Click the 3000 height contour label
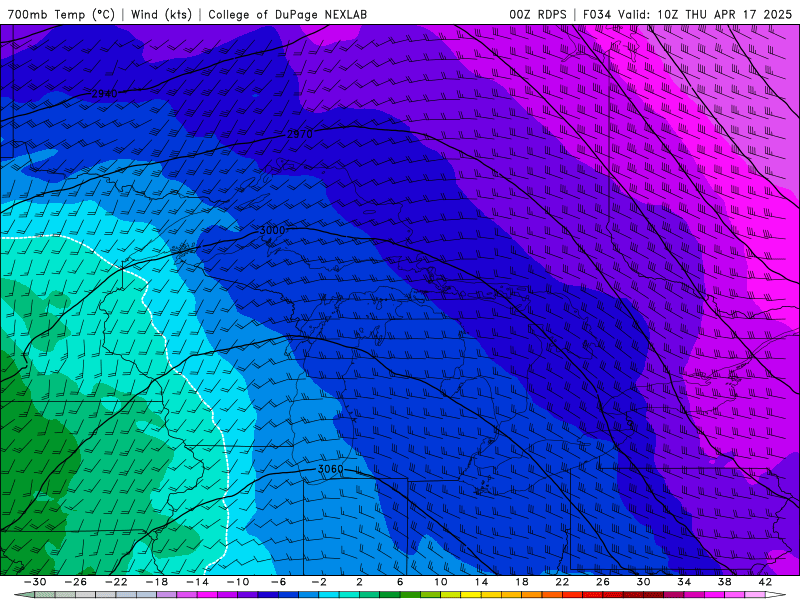The width and height of the screenshot is (800, 600). click(x=272, y=231)
